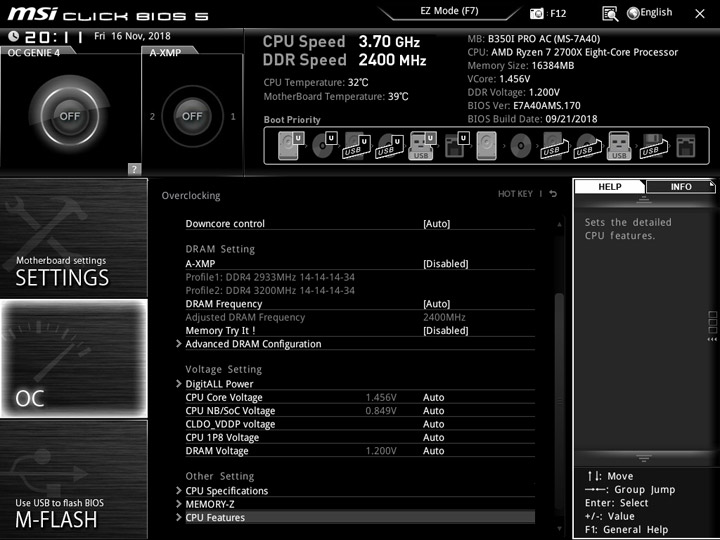Click the Overclocking page title
The height and width of the screenshot is (540, 720).
[x=191, y=196]
